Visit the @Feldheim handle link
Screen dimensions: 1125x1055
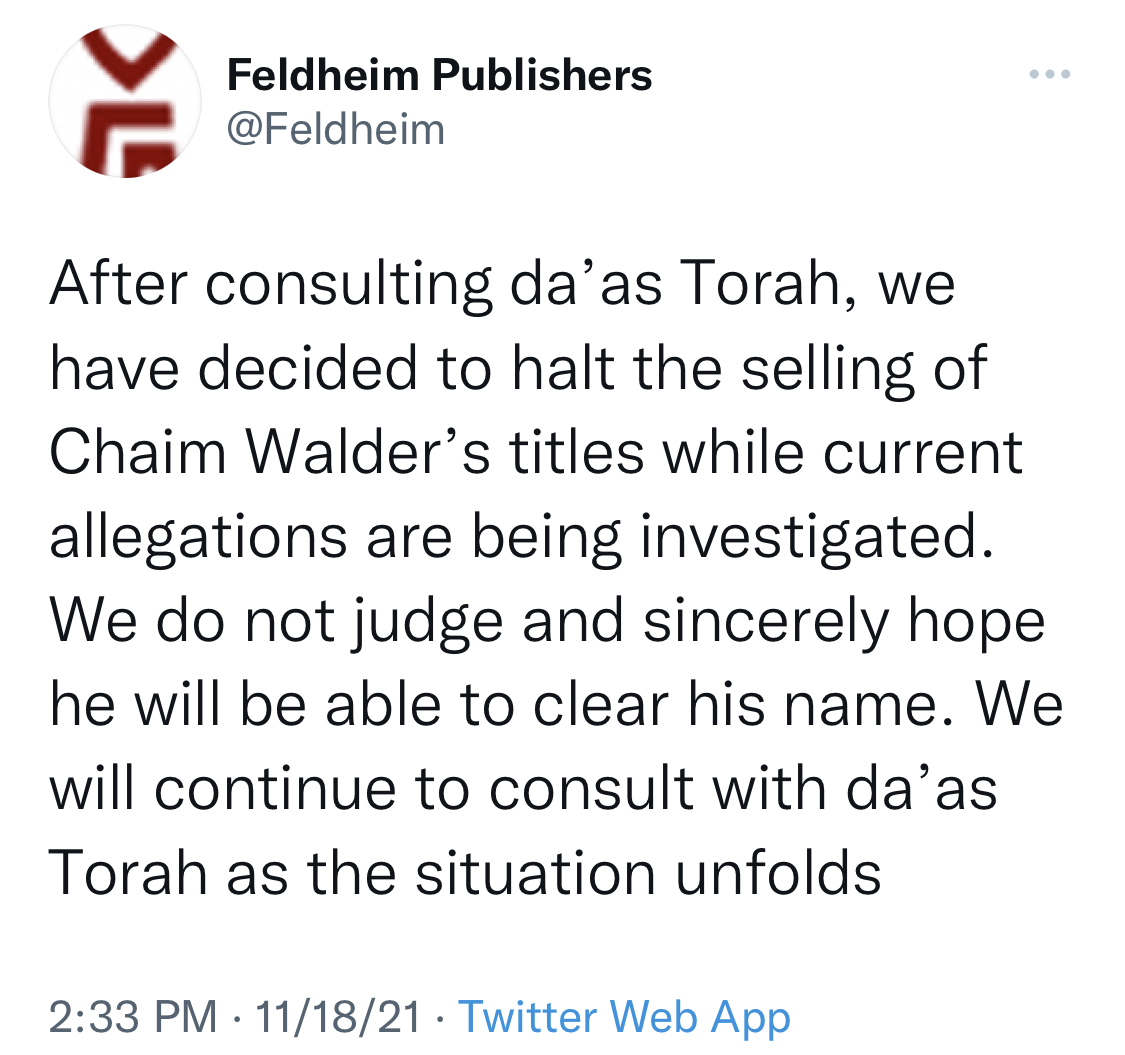click(x=336, y=129)
